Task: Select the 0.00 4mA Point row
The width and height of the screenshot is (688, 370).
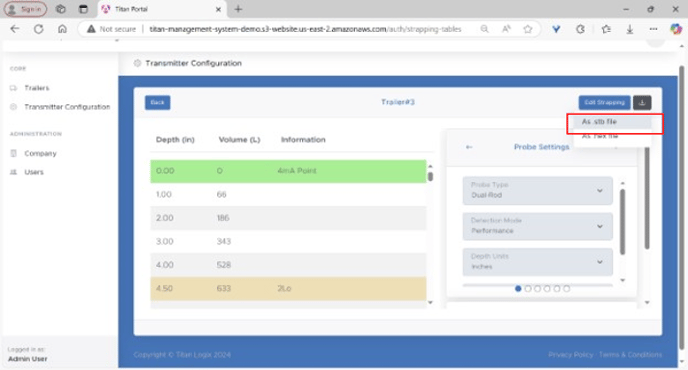Action: tap(288, 171)
